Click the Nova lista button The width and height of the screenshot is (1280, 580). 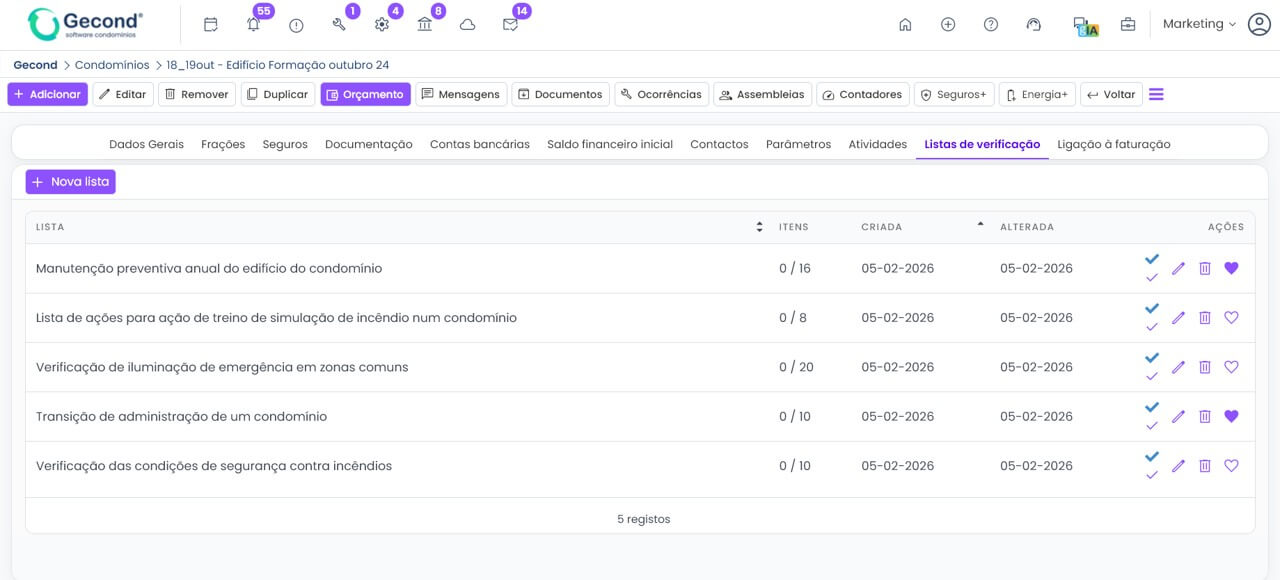coord(70,181)
